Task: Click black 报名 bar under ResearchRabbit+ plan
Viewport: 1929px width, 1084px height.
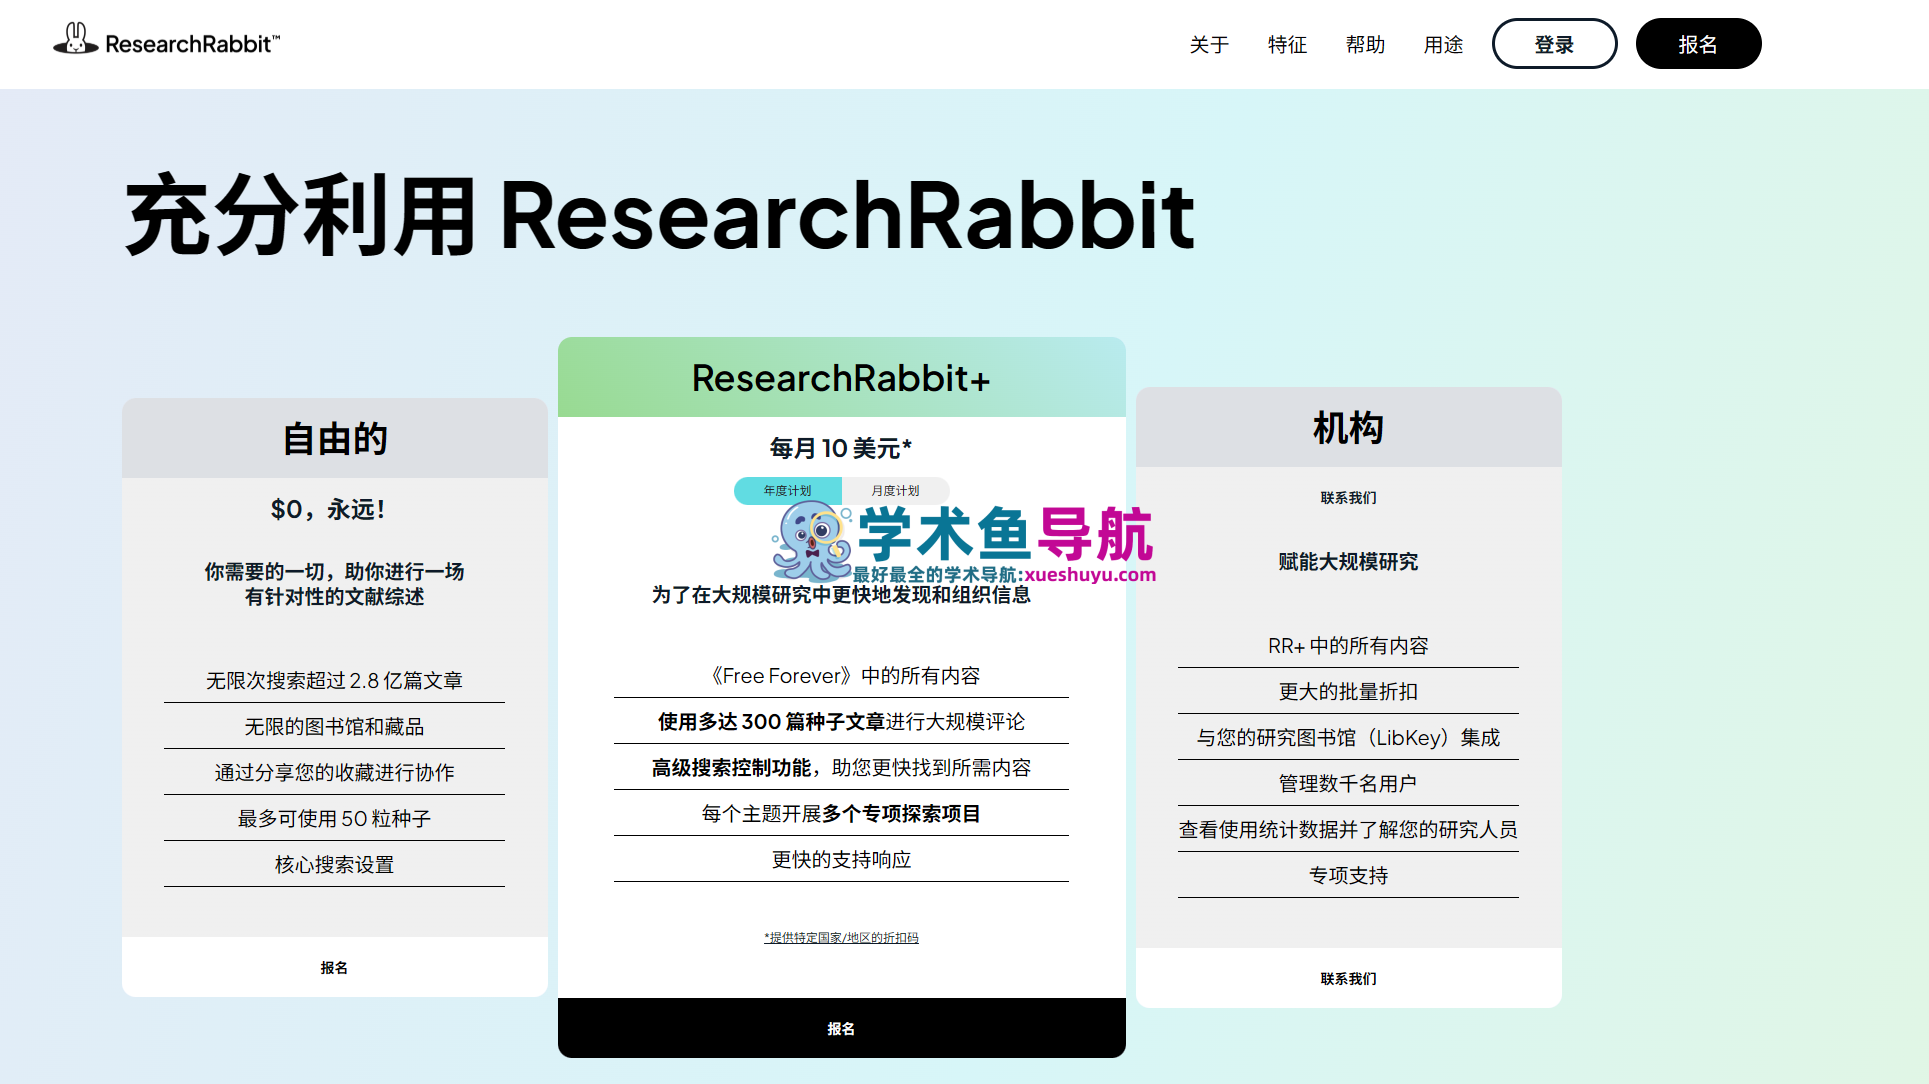Action: 841,1028
